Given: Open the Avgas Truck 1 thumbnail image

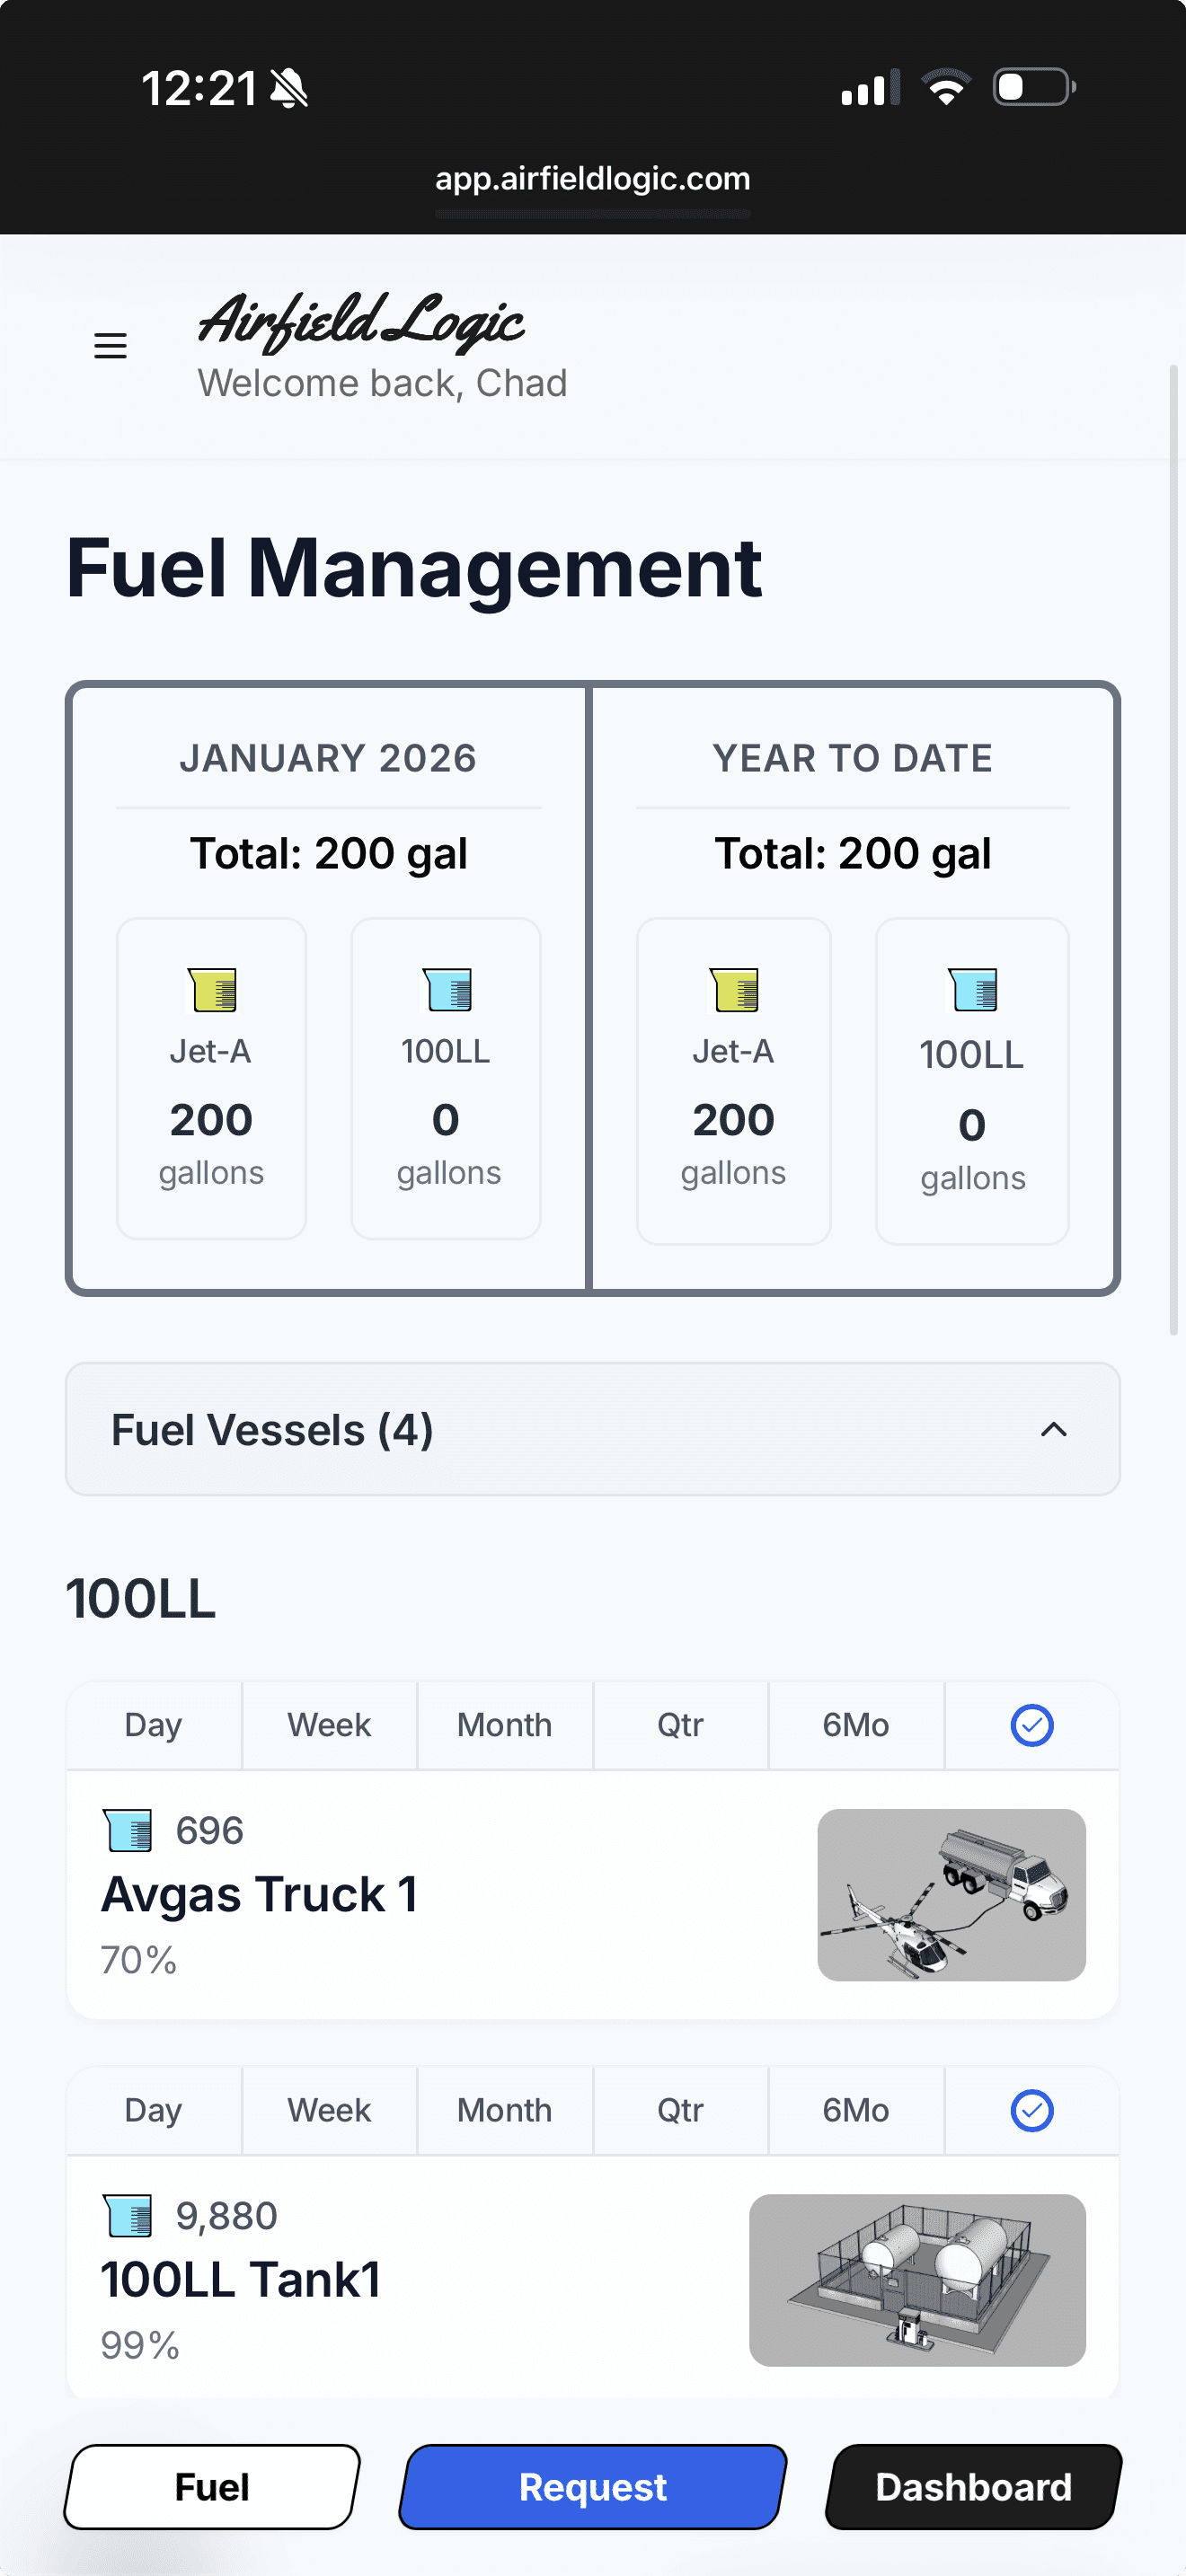Looking at the screenshot, I should [x=951, y=1894].
